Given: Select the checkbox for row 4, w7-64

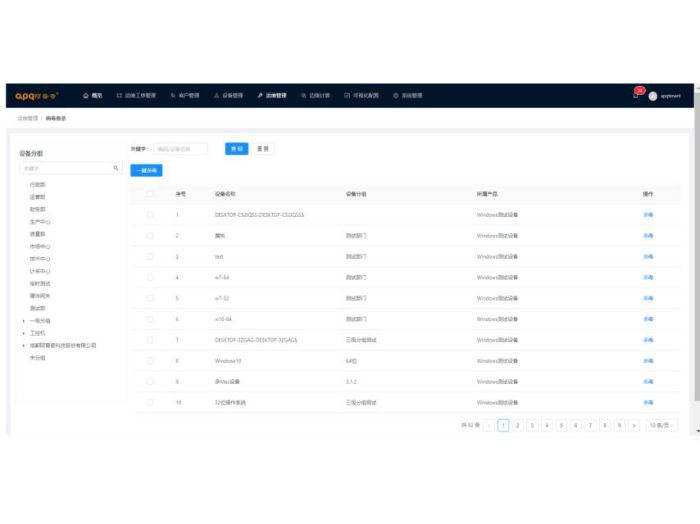Looking at the screenshot, I should pyautogui.click(x=150, y=277).
